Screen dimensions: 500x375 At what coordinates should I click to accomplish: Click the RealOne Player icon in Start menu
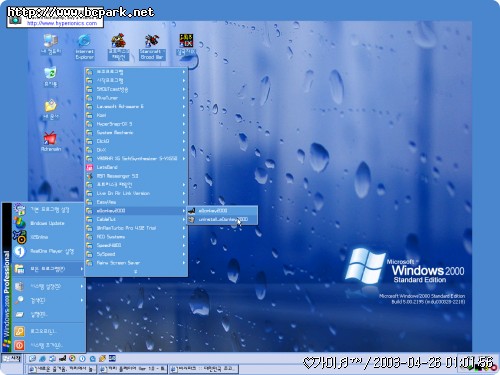19,251
